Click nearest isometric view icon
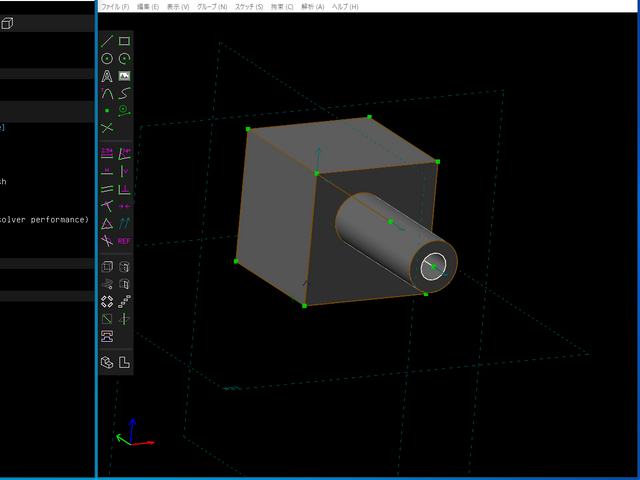 point(107,362)
